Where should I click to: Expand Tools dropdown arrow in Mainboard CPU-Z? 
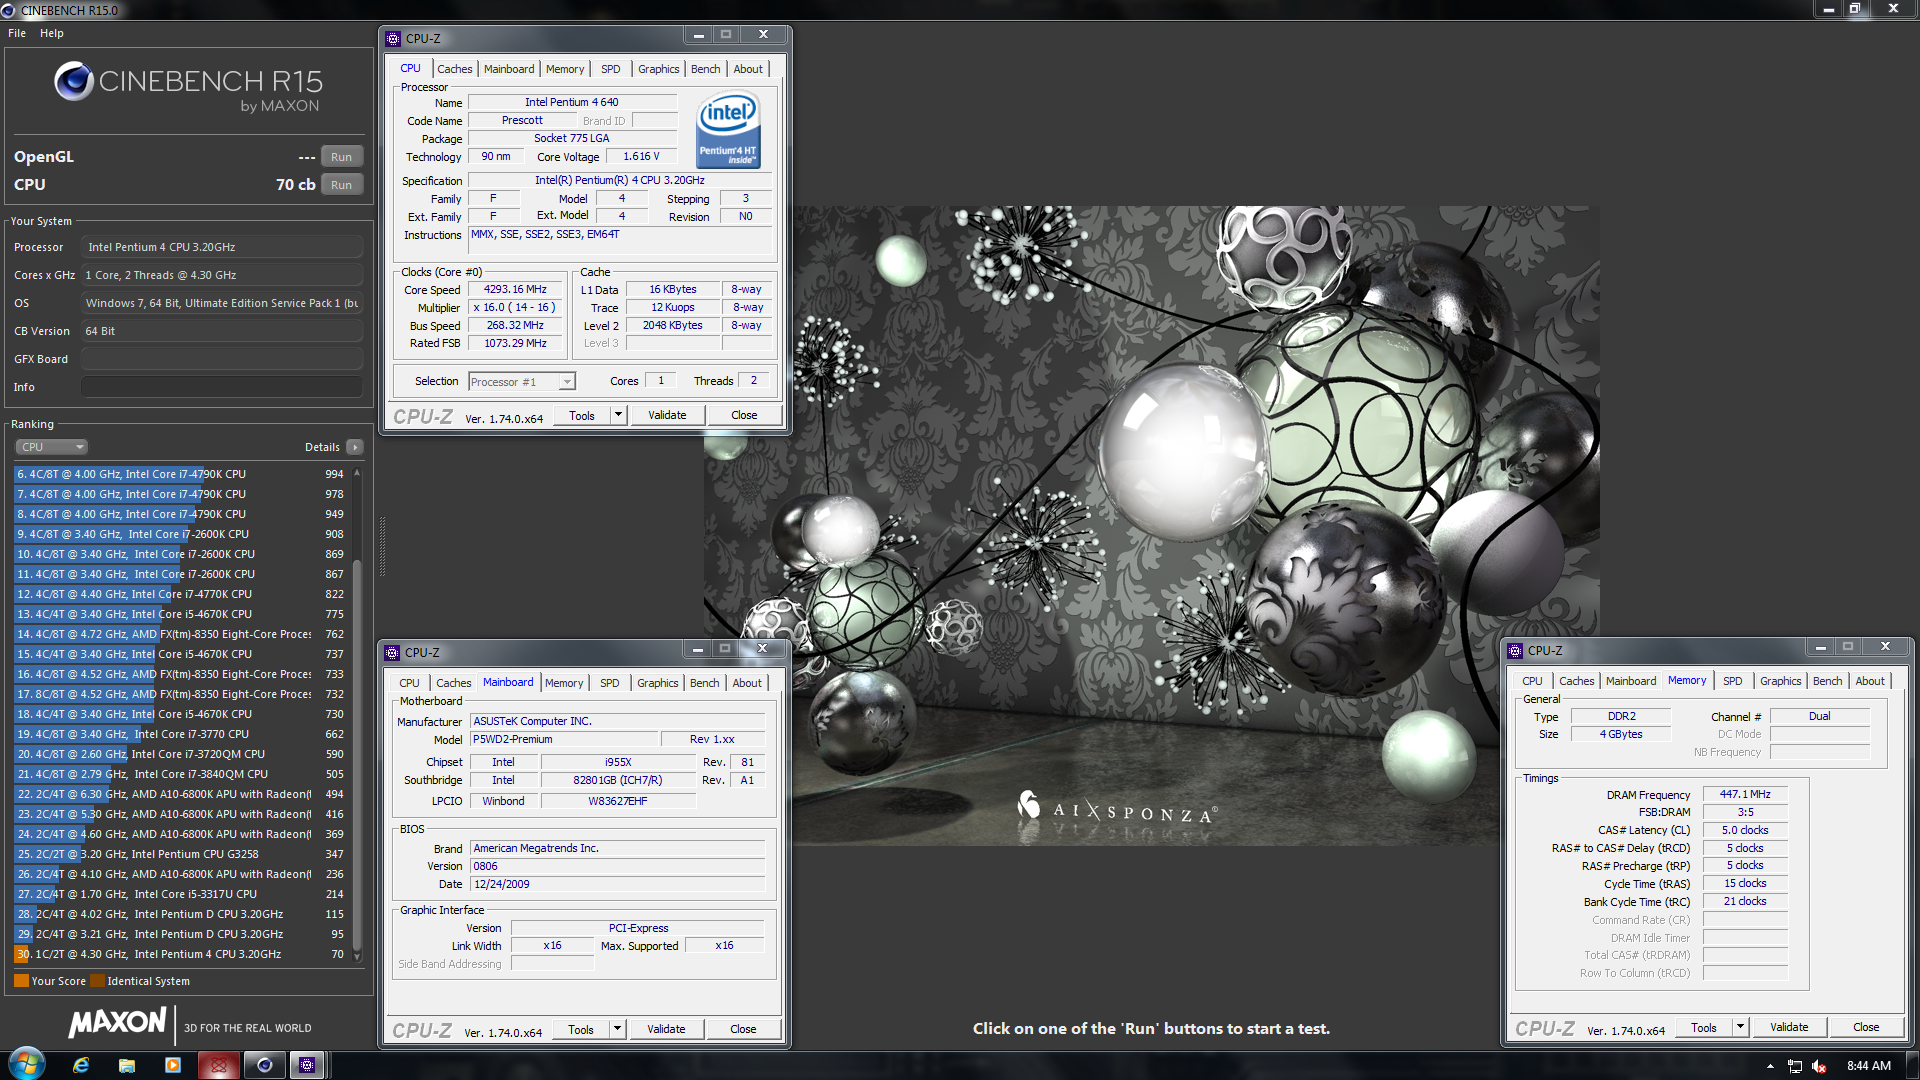[618, 1029]
